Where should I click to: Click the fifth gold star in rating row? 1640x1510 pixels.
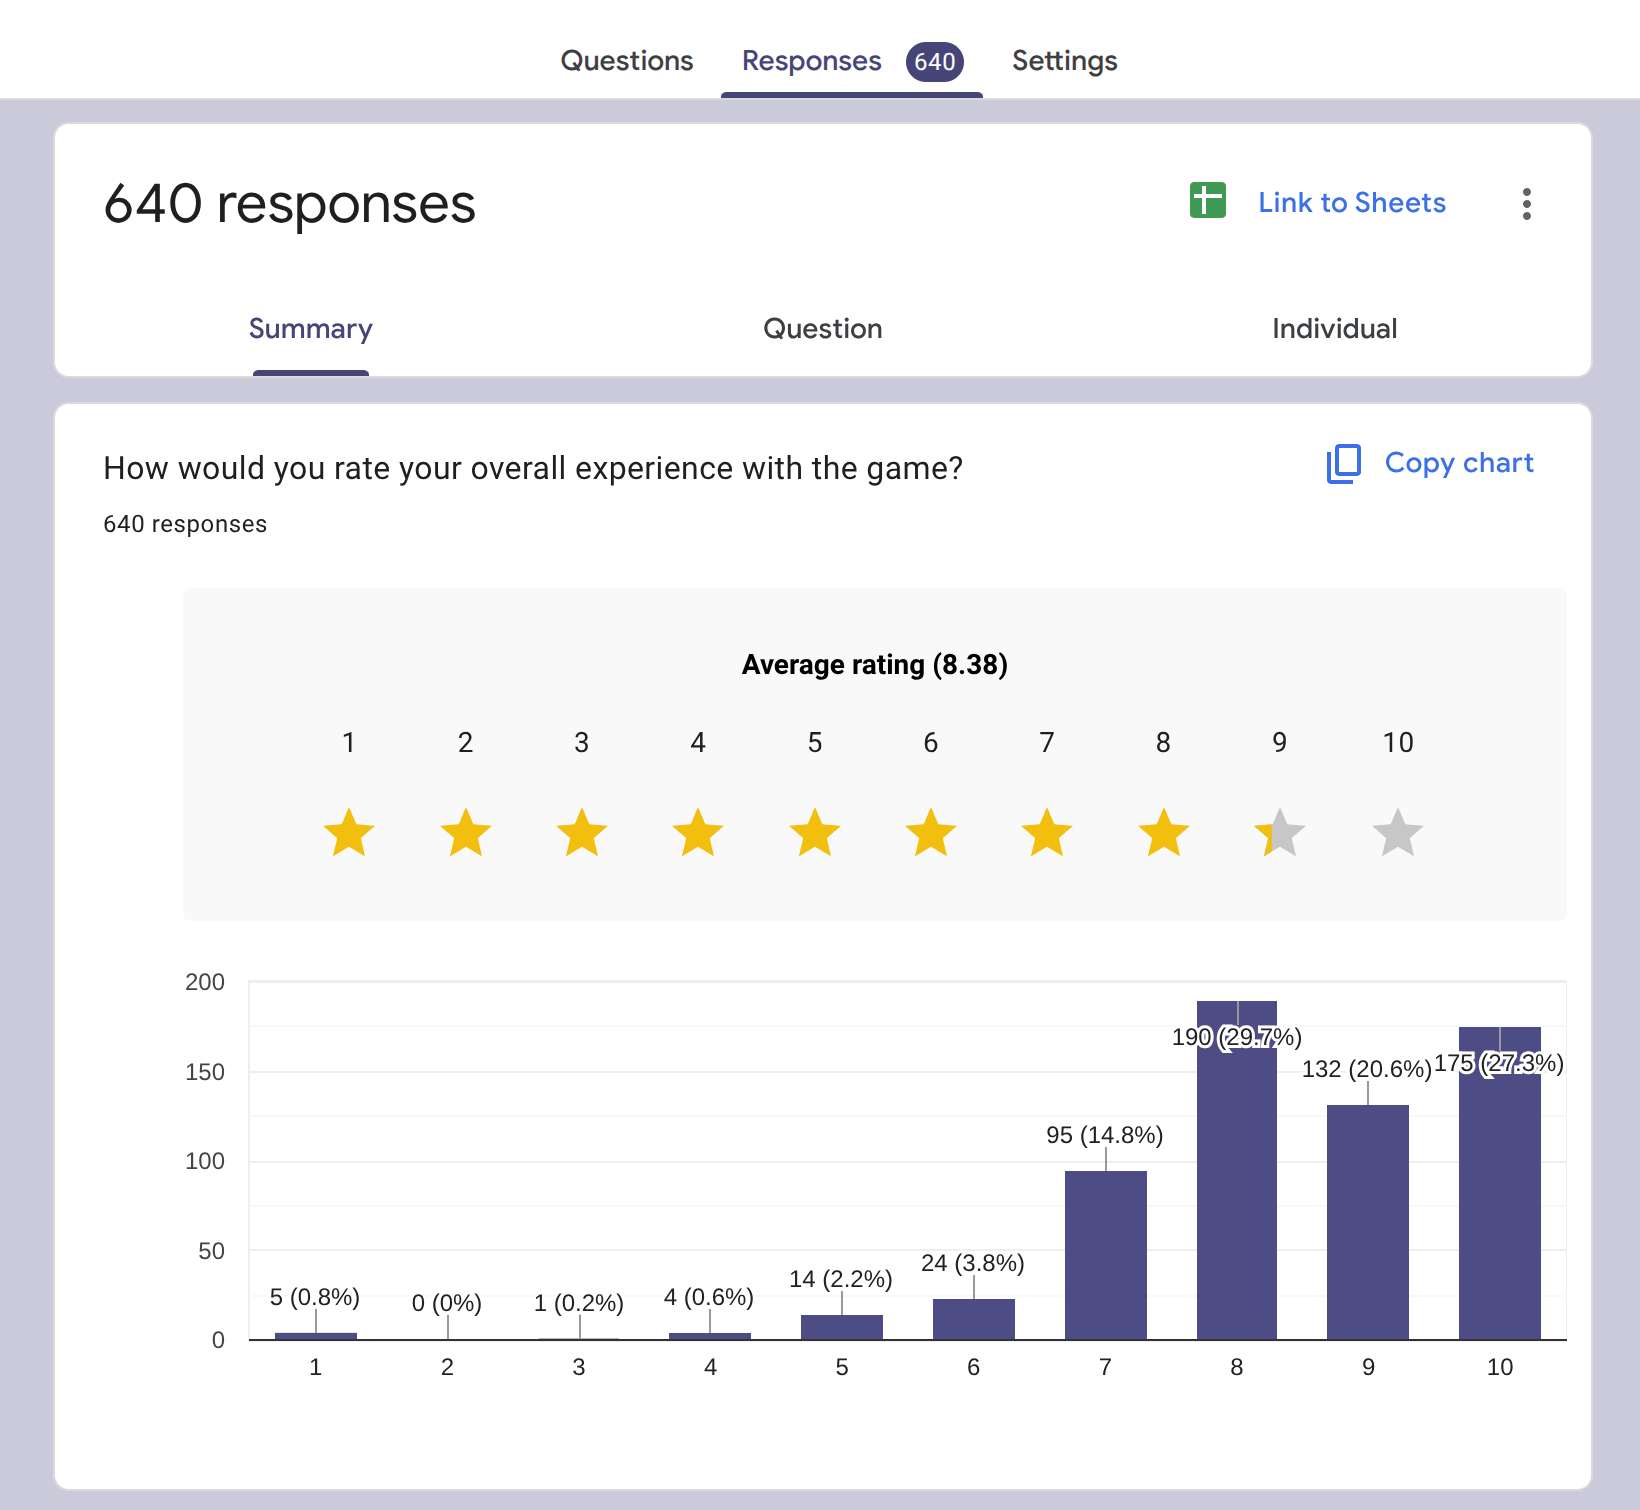pos(815,833)
